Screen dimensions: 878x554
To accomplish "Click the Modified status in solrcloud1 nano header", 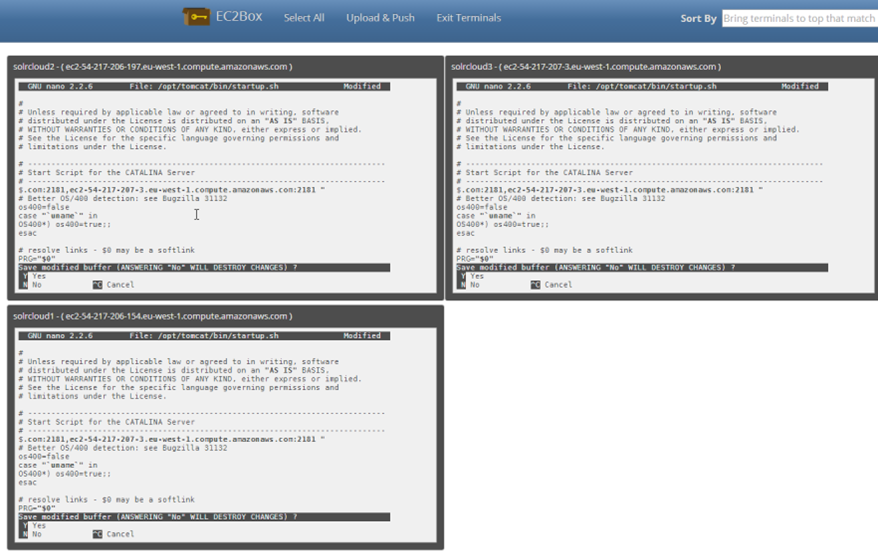I will click(x=362, y=336).
